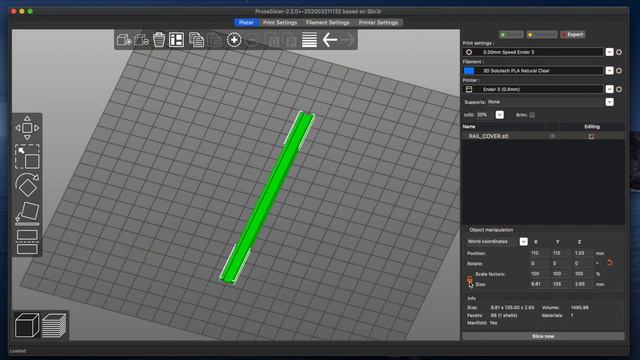Open filament settings via its cog icon
Viewport: 640px width, 360px height.
[619, 71]
